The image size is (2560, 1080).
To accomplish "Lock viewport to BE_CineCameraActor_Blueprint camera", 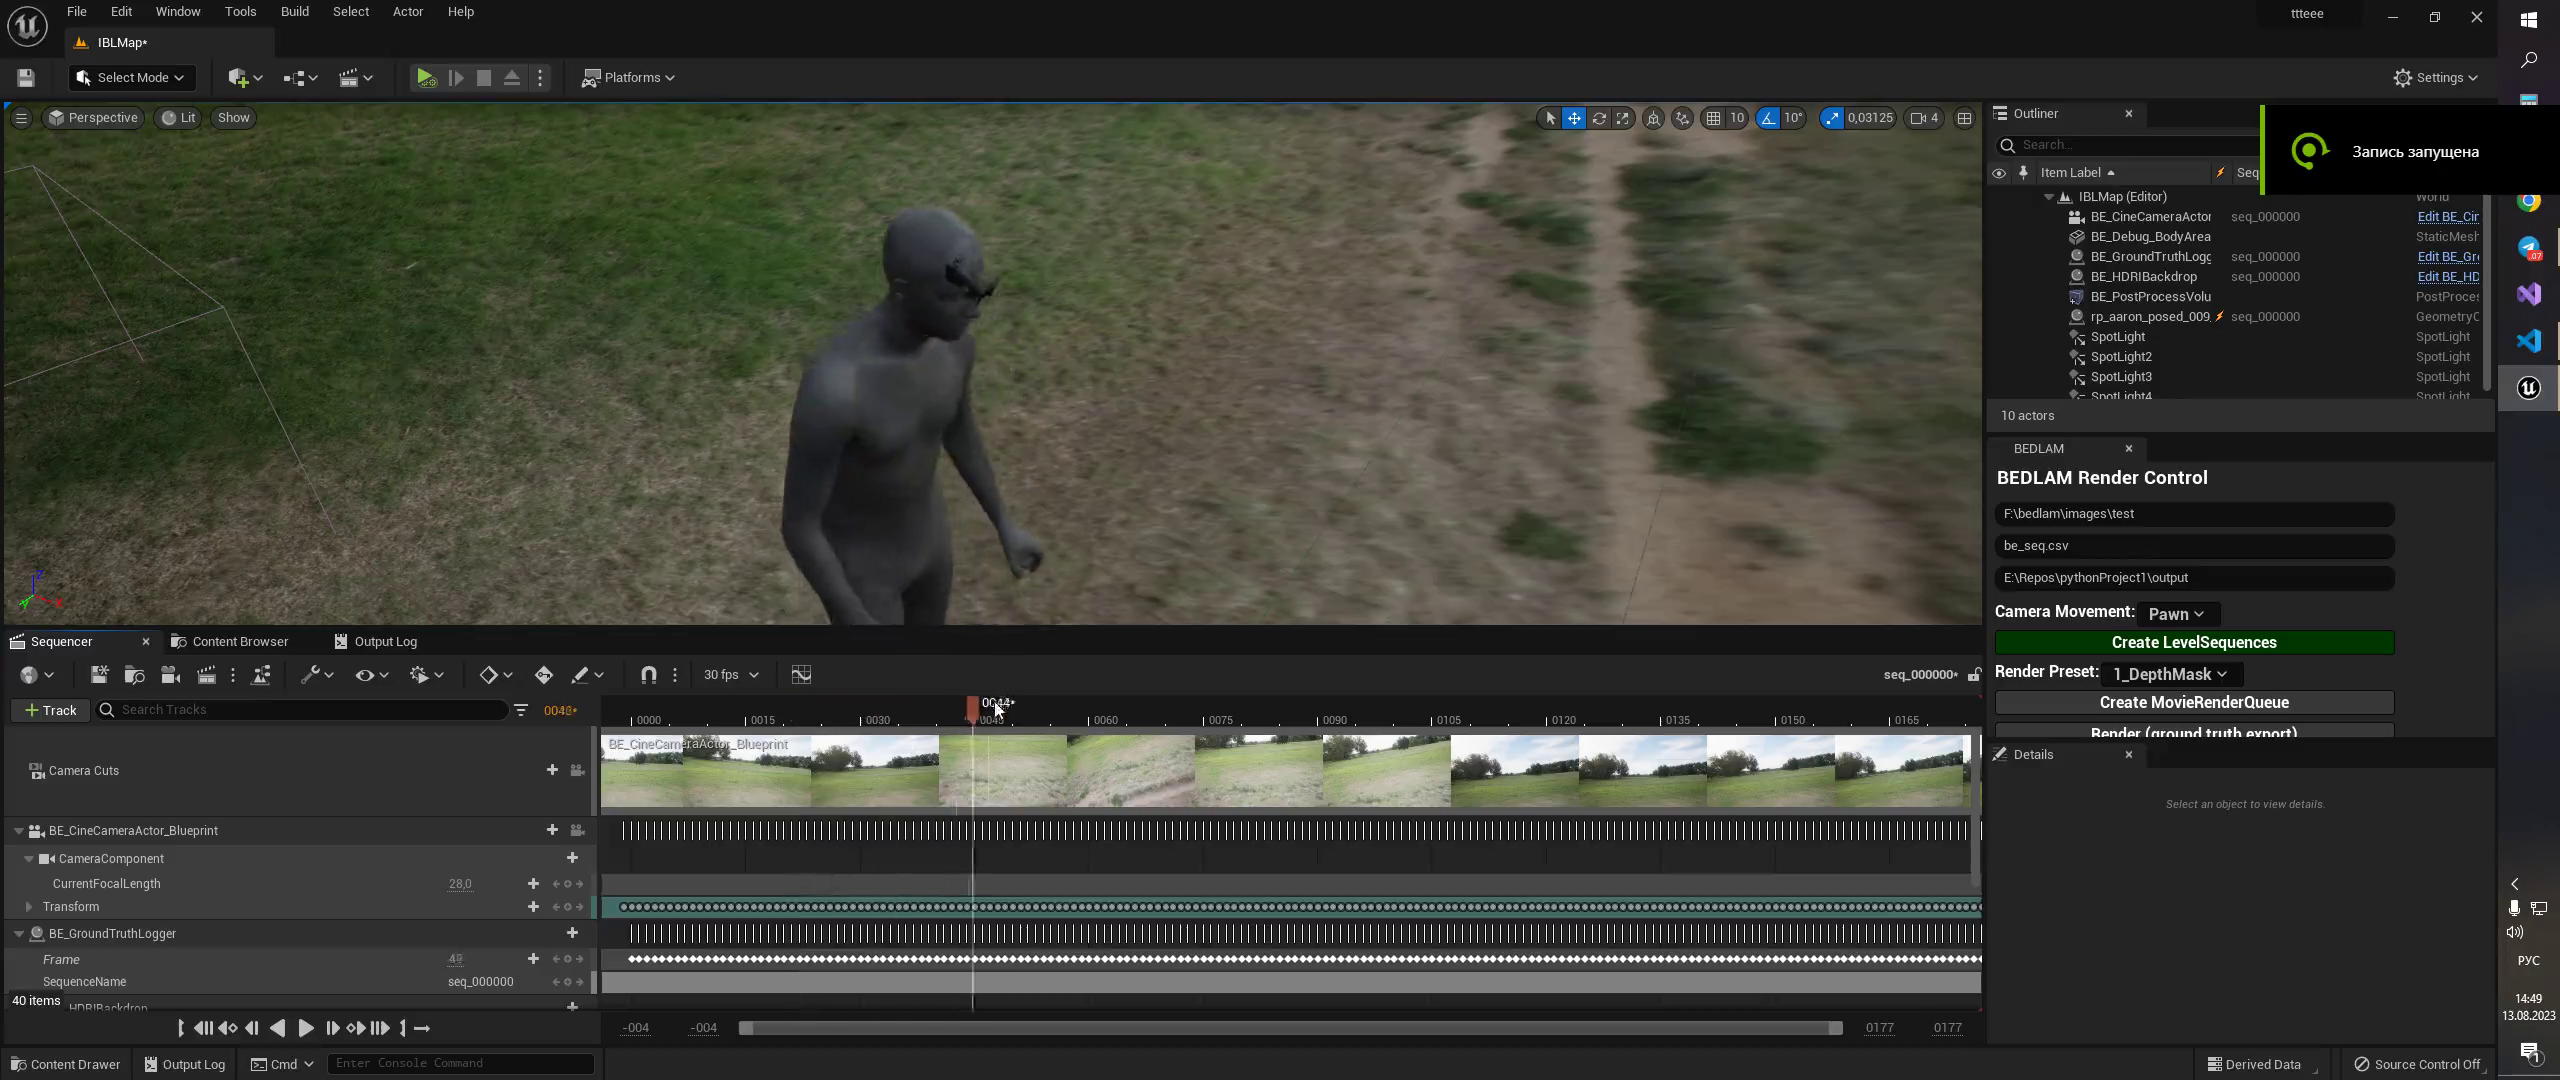I will click(577, 831).
